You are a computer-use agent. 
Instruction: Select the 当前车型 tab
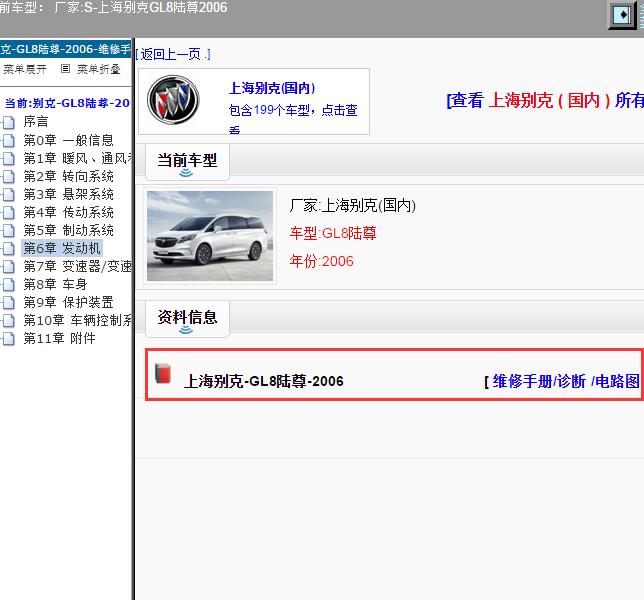tap(187, 161)
